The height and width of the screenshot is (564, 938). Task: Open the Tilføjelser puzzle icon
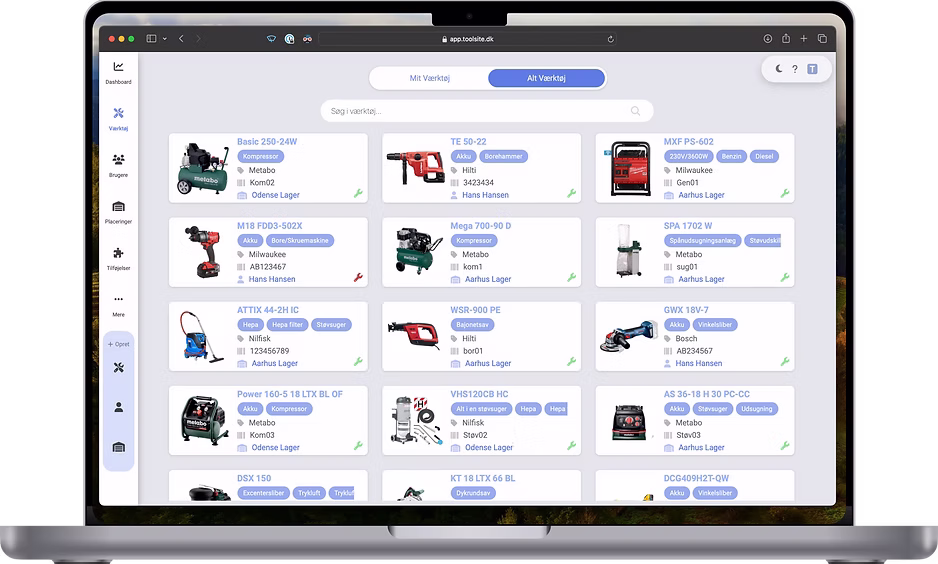118,252
